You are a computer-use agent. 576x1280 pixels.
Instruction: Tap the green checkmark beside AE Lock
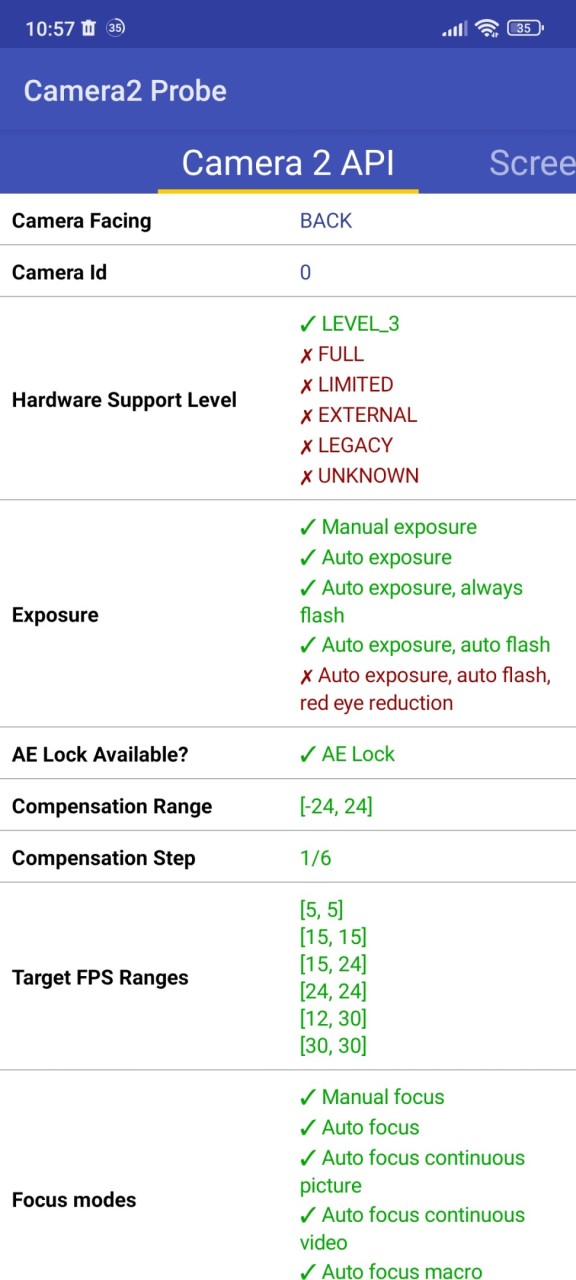(308, 754)
